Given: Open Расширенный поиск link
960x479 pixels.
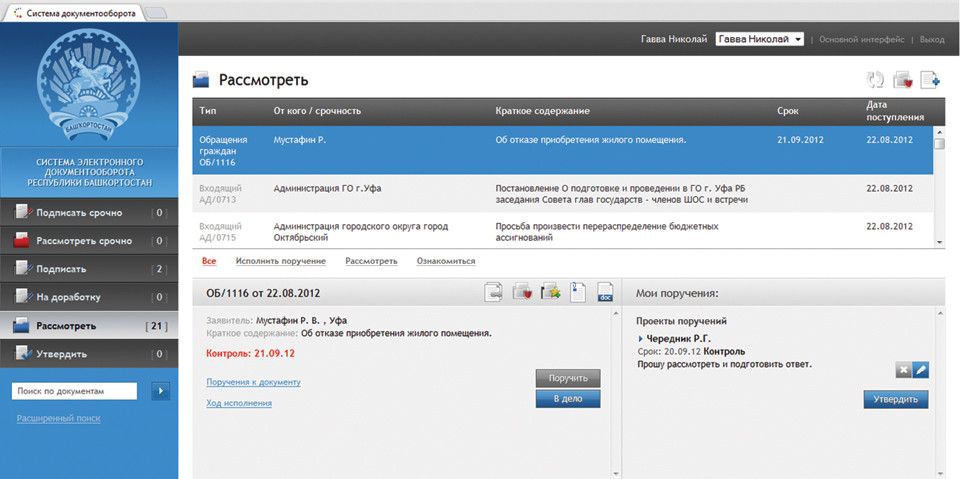Looking at the screenshot, I should 58,418.
